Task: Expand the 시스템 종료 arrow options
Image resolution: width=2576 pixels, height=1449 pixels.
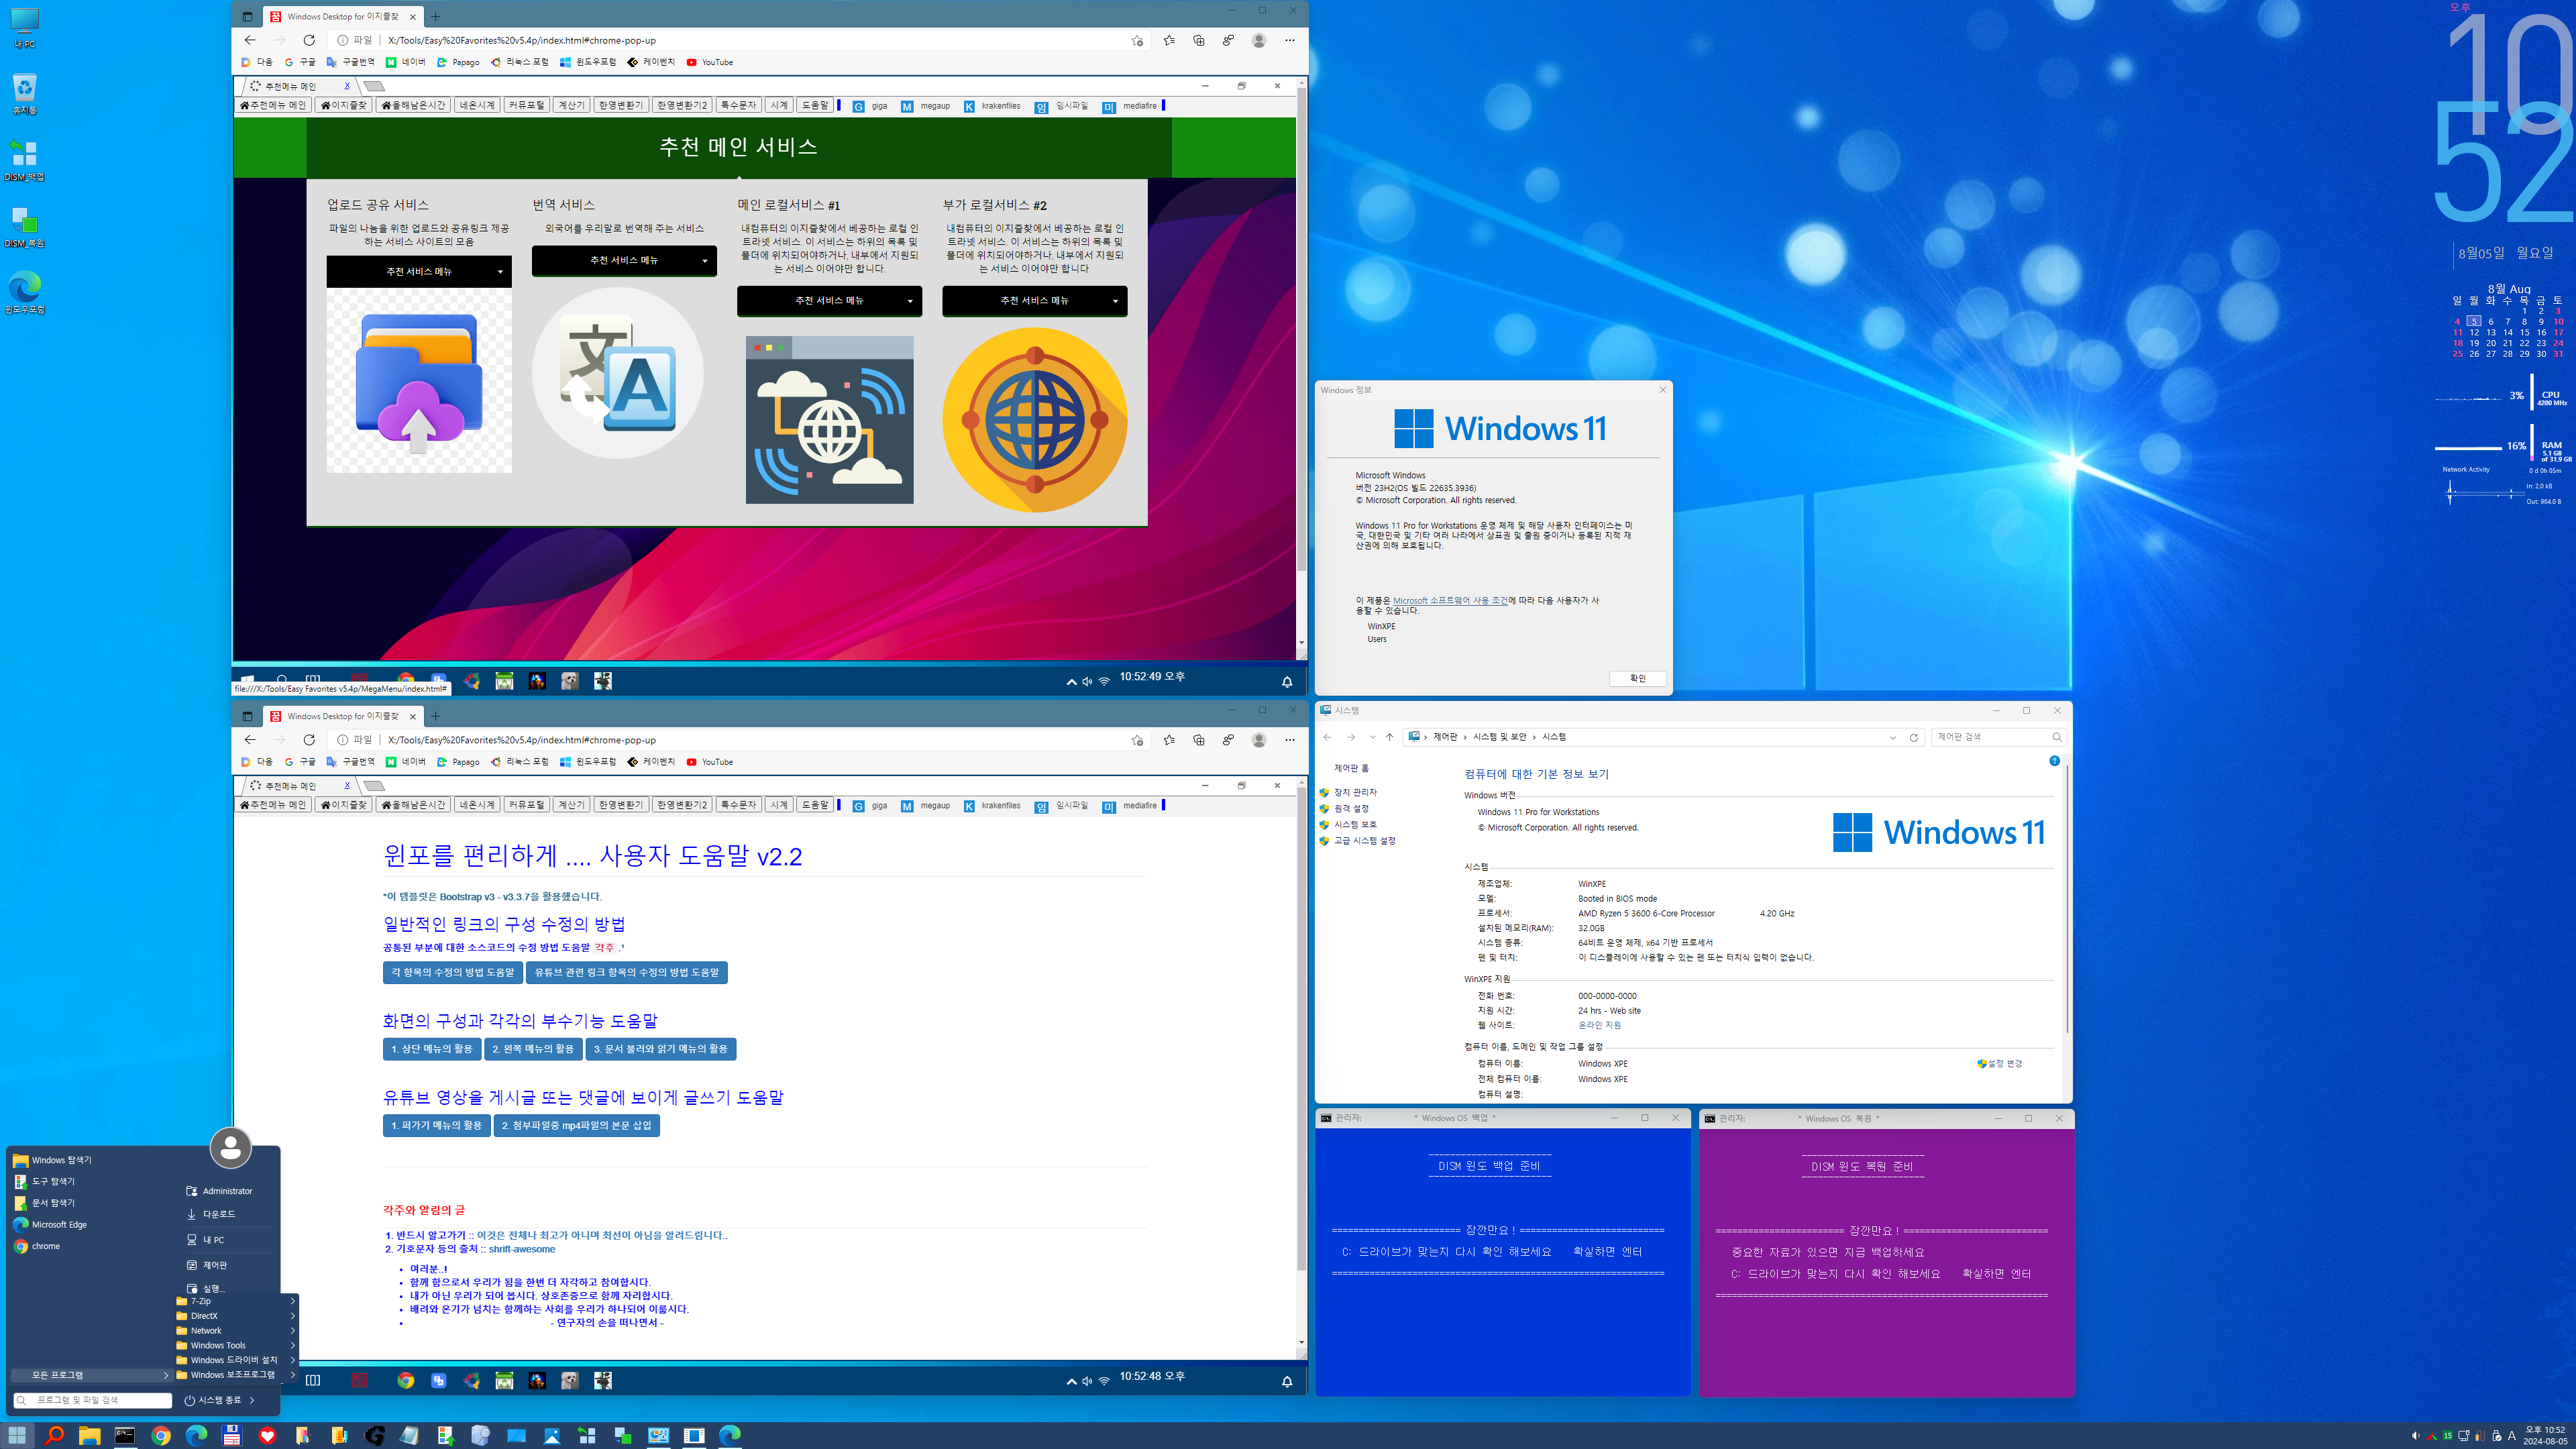Action: click(x=252, y=1400)
